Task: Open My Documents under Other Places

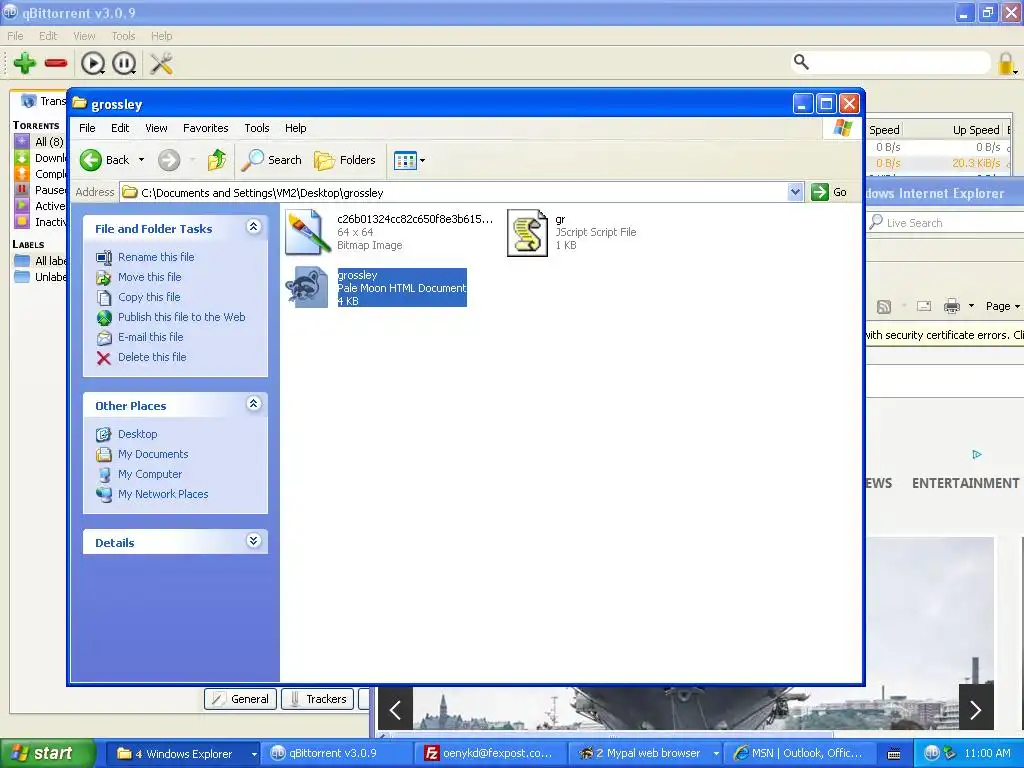Action: click(153, 454)
